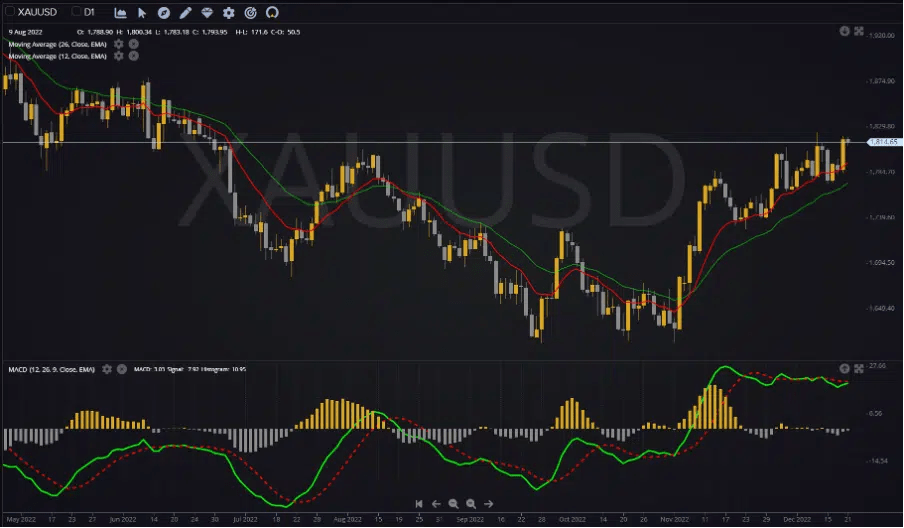Move chart left with the back arrow
Image resolution: width=904 pixels, height=528 pixels.
click(436, 504)
